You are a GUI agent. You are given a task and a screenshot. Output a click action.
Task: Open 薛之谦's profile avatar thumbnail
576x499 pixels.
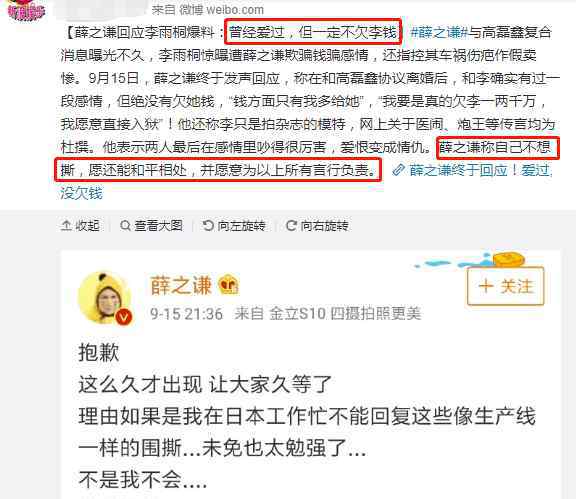click(x=105, y=298)
